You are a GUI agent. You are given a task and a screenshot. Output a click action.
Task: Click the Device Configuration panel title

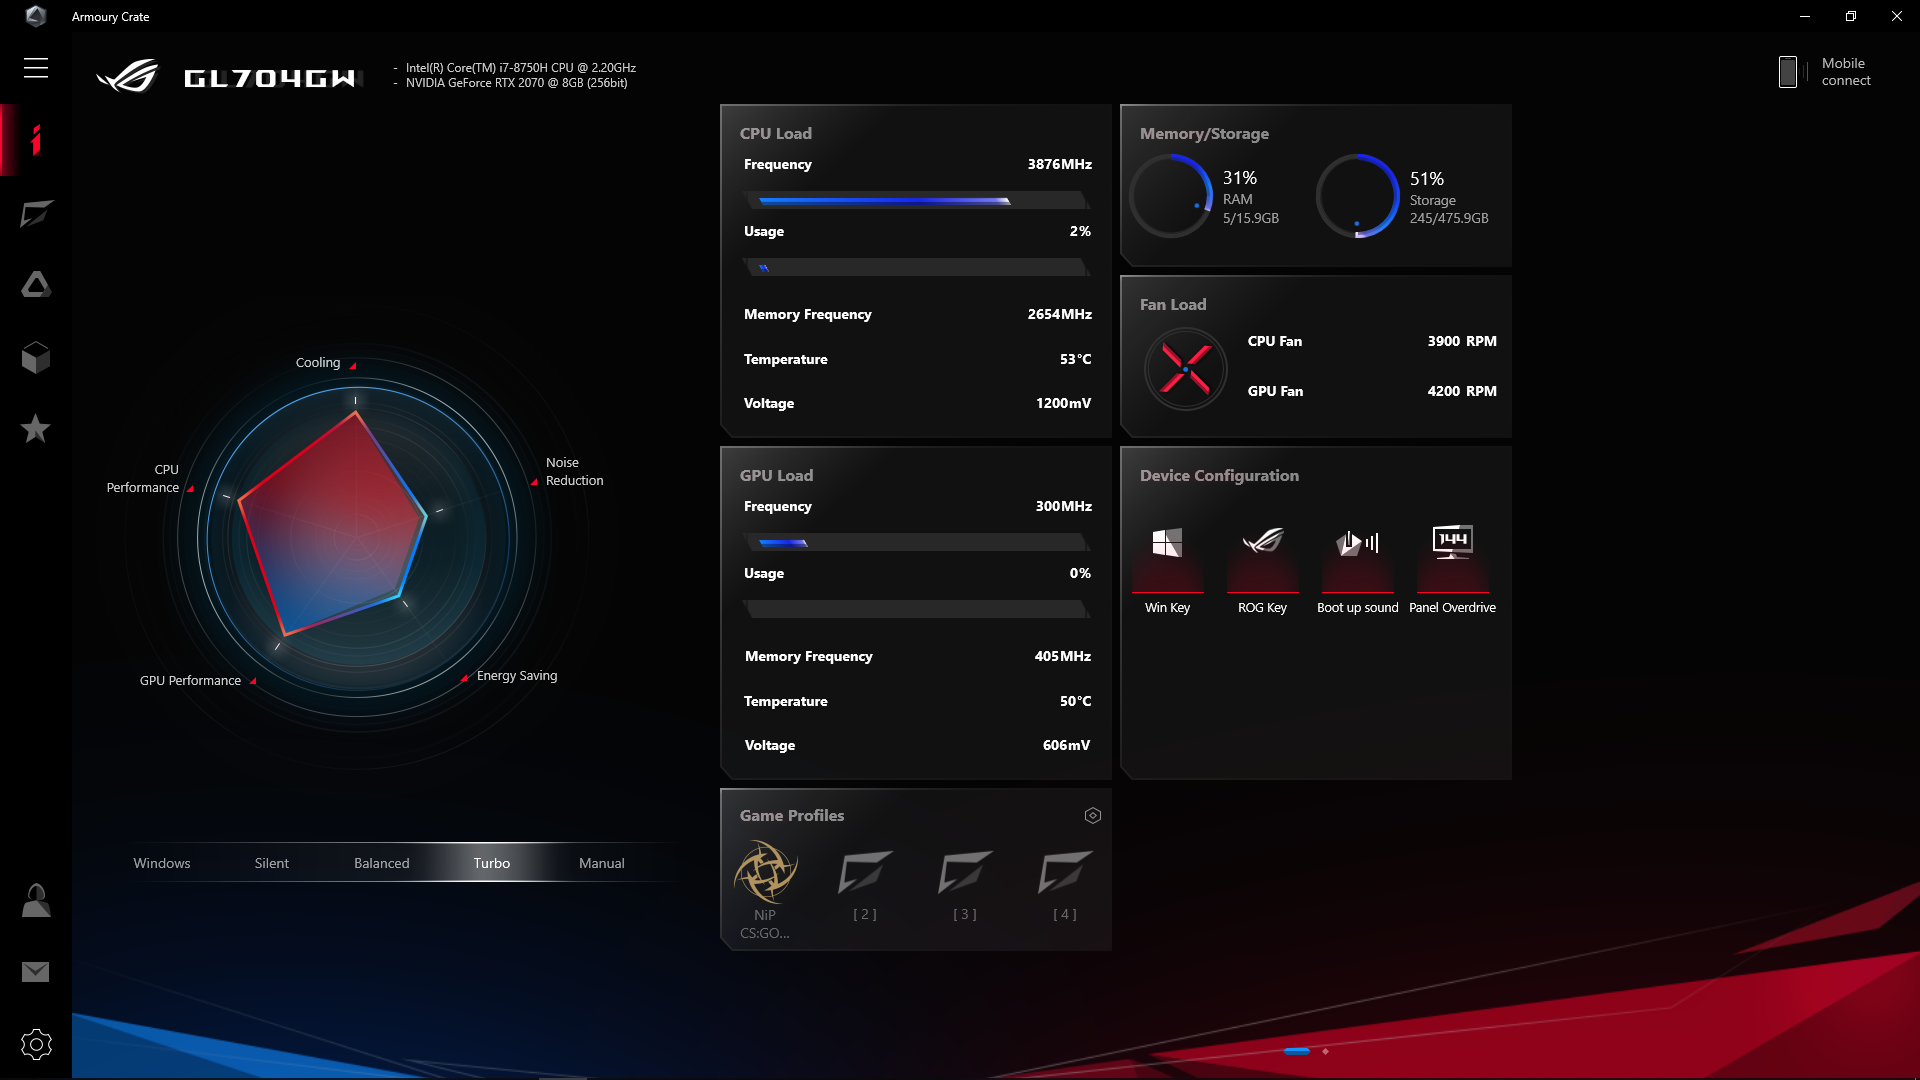tap(1219, 476)
